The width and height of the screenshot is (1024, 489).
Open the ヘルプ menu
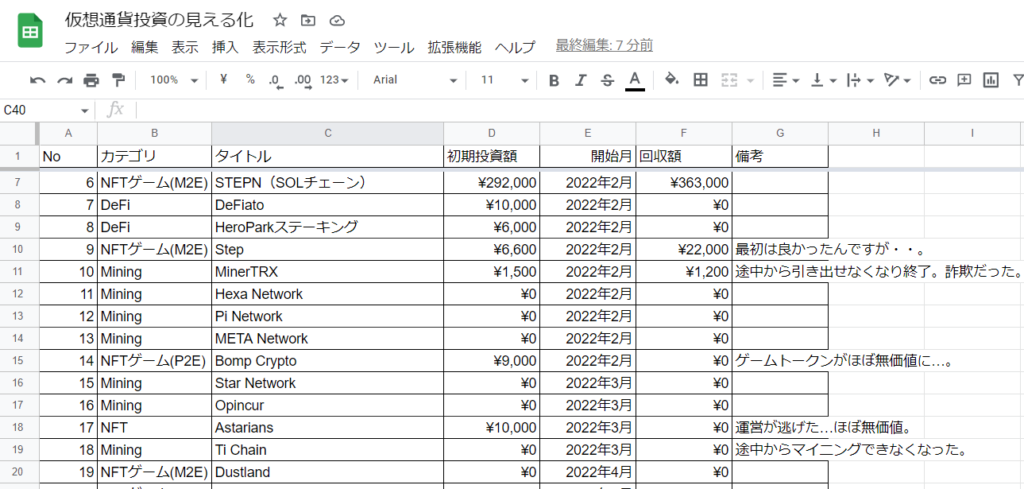point(515,48)
